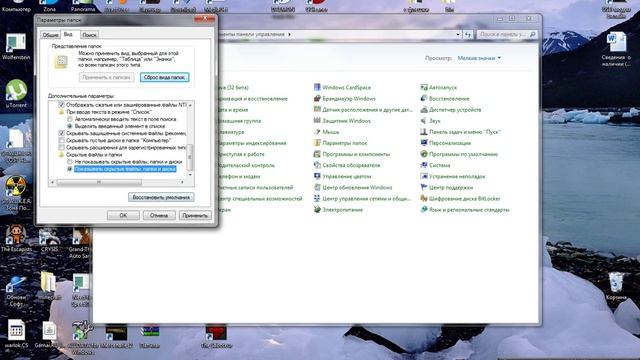Switch to the Поиск tab
The width and height of the screenshot is (640, 360).
[x=89, y=35]
